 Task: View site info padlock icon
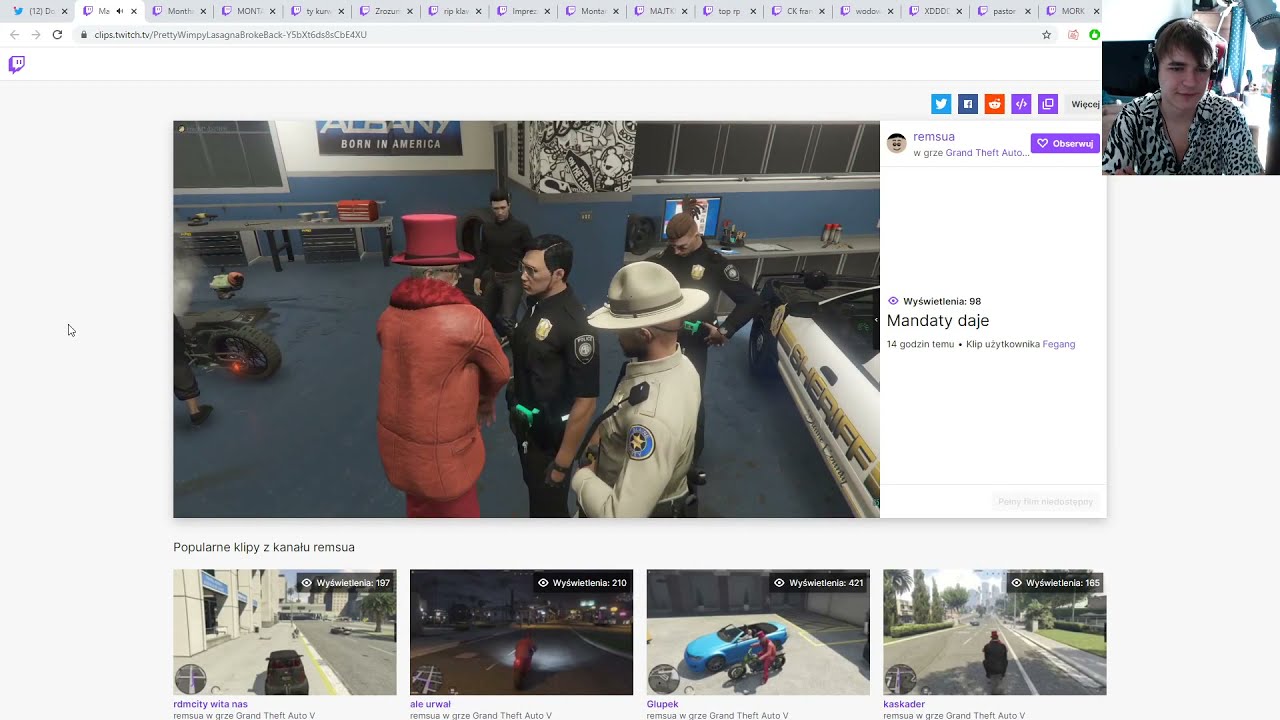[84, 34]
